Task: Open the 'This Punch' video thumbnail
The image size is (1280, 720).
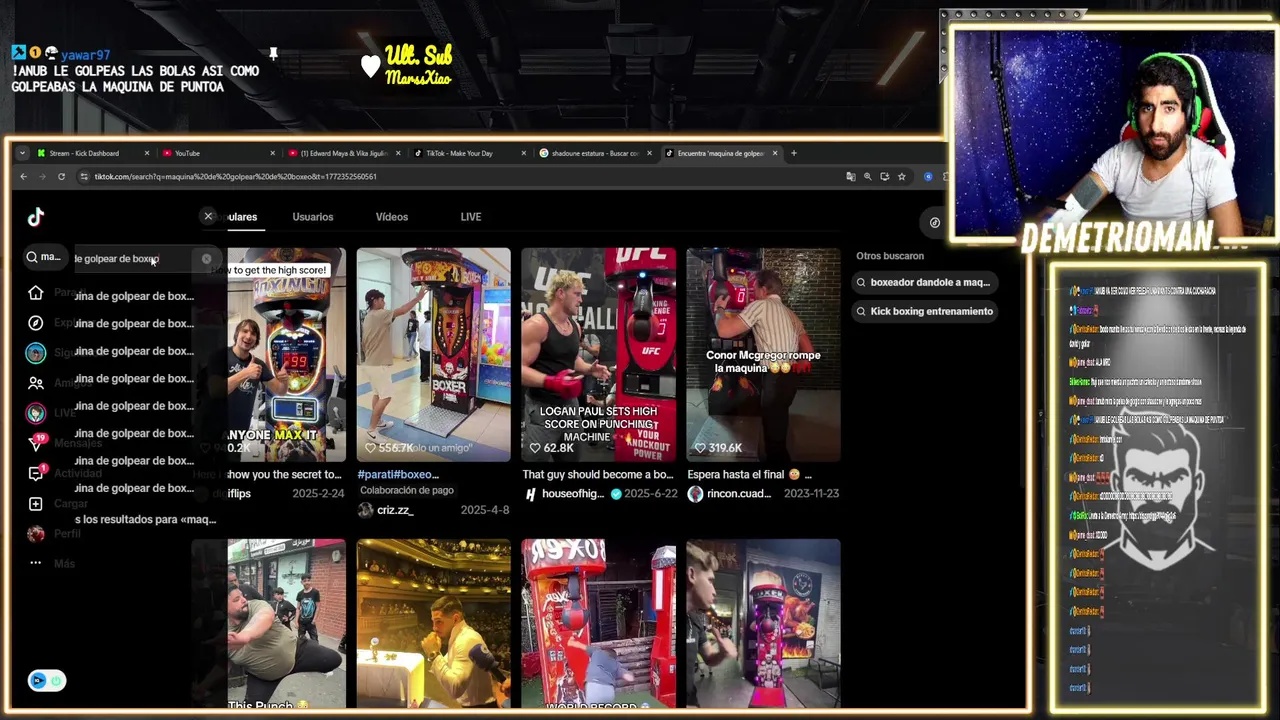Action: [286, 624]
